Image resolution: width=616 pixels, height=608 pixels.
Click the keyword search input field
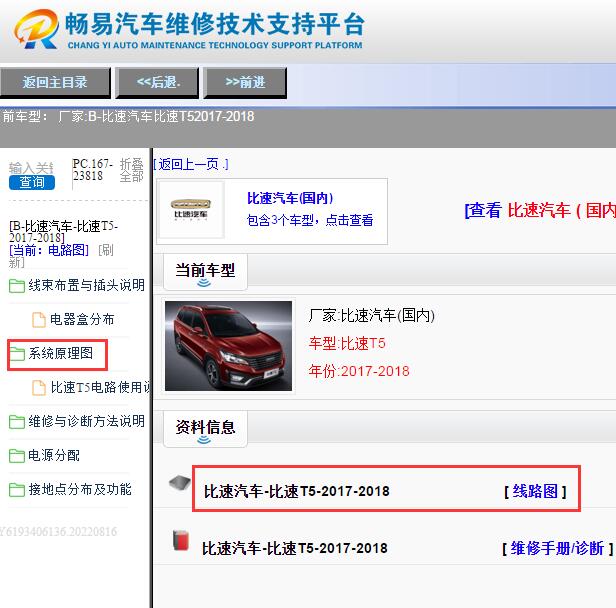[x=31, y=168]
